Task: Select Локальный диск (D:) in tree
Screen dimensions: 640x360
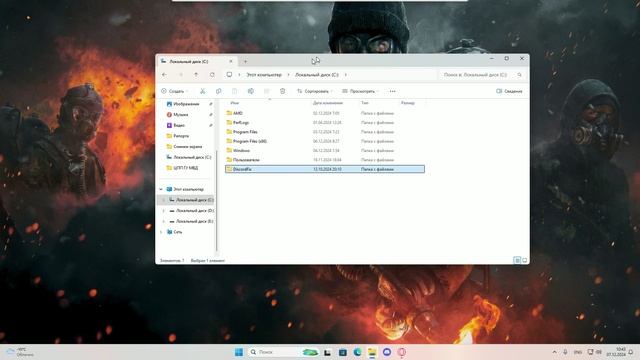Action: (x=194, y=211)
